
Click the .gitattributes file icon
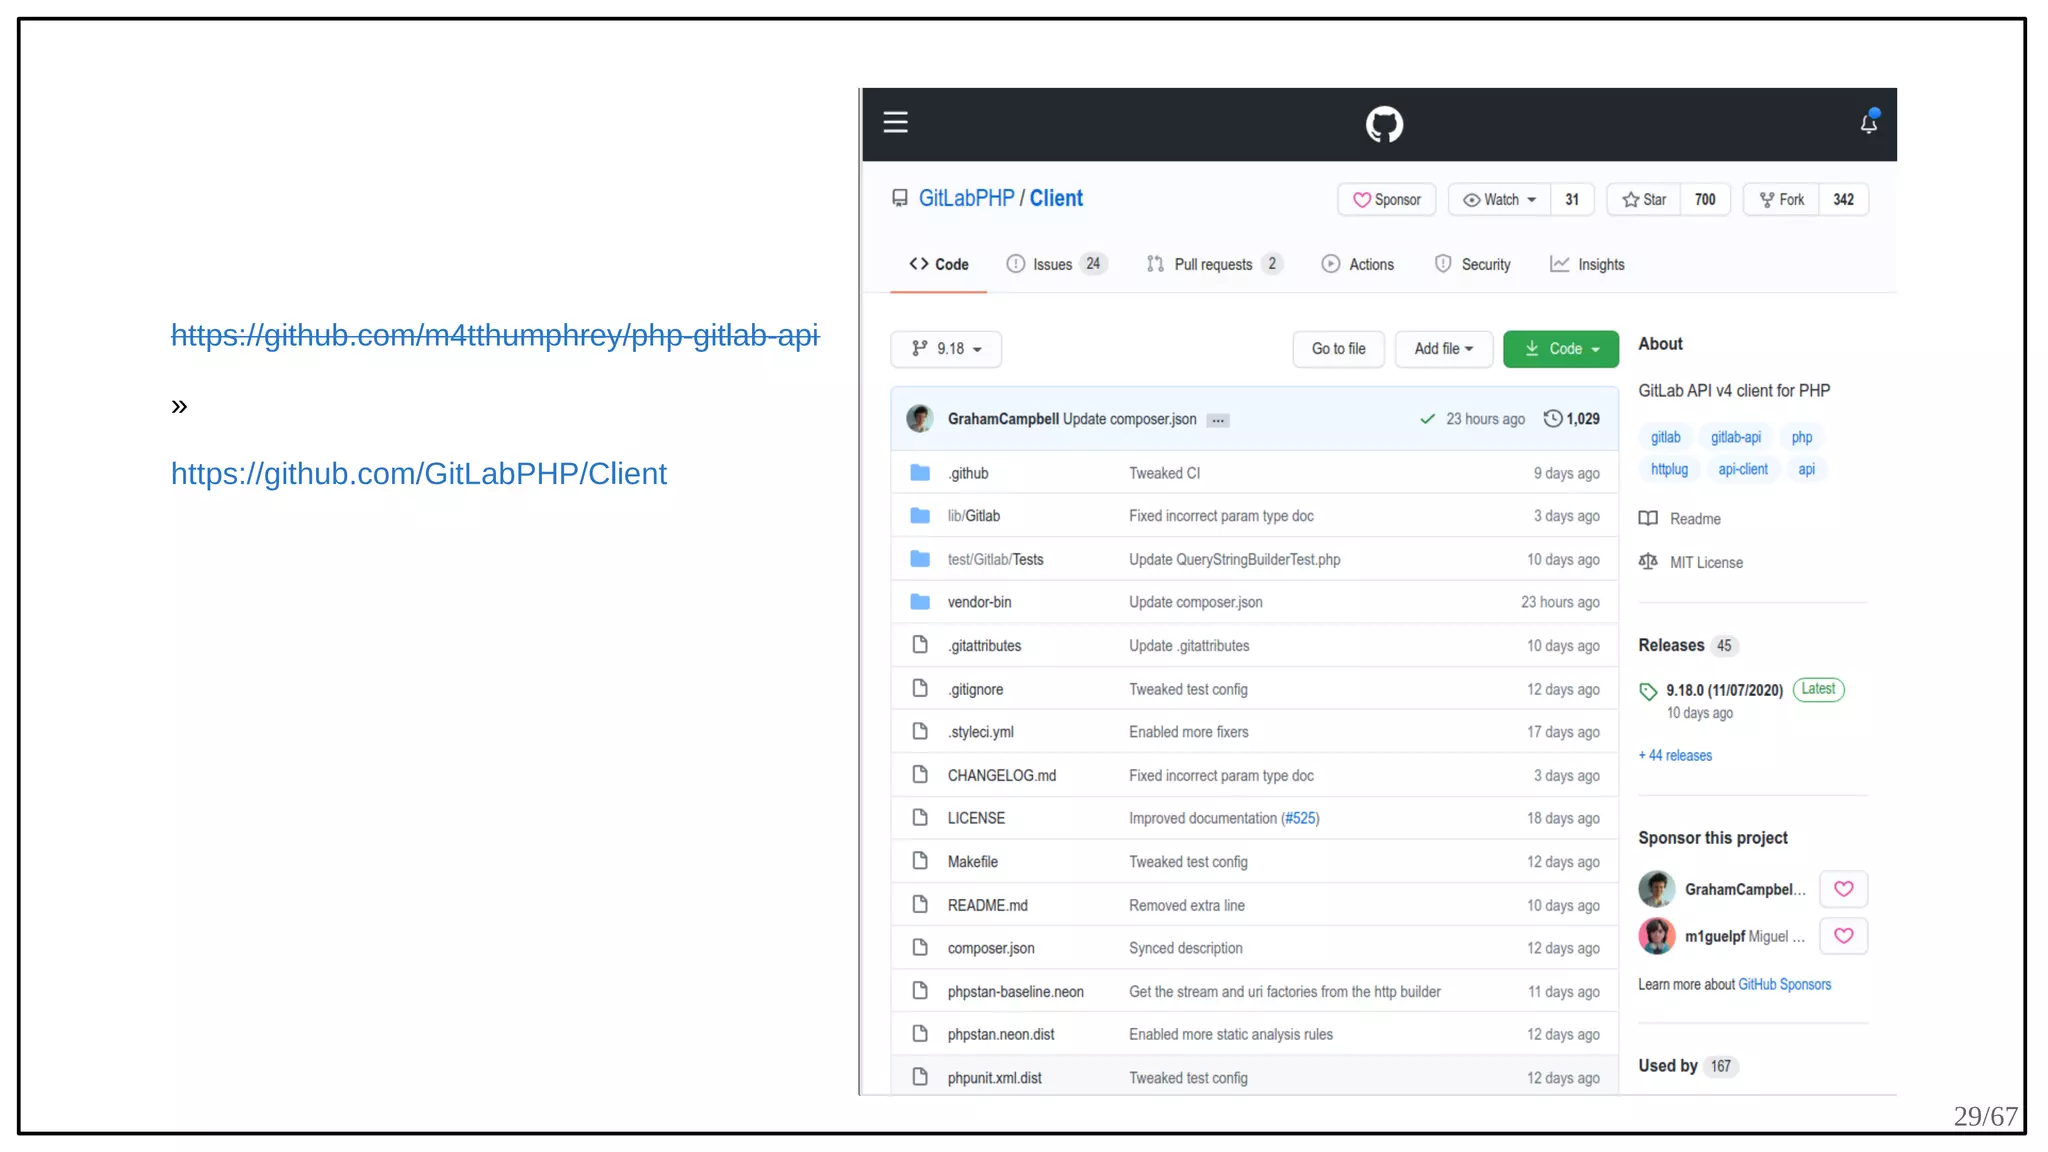point(920,645)
